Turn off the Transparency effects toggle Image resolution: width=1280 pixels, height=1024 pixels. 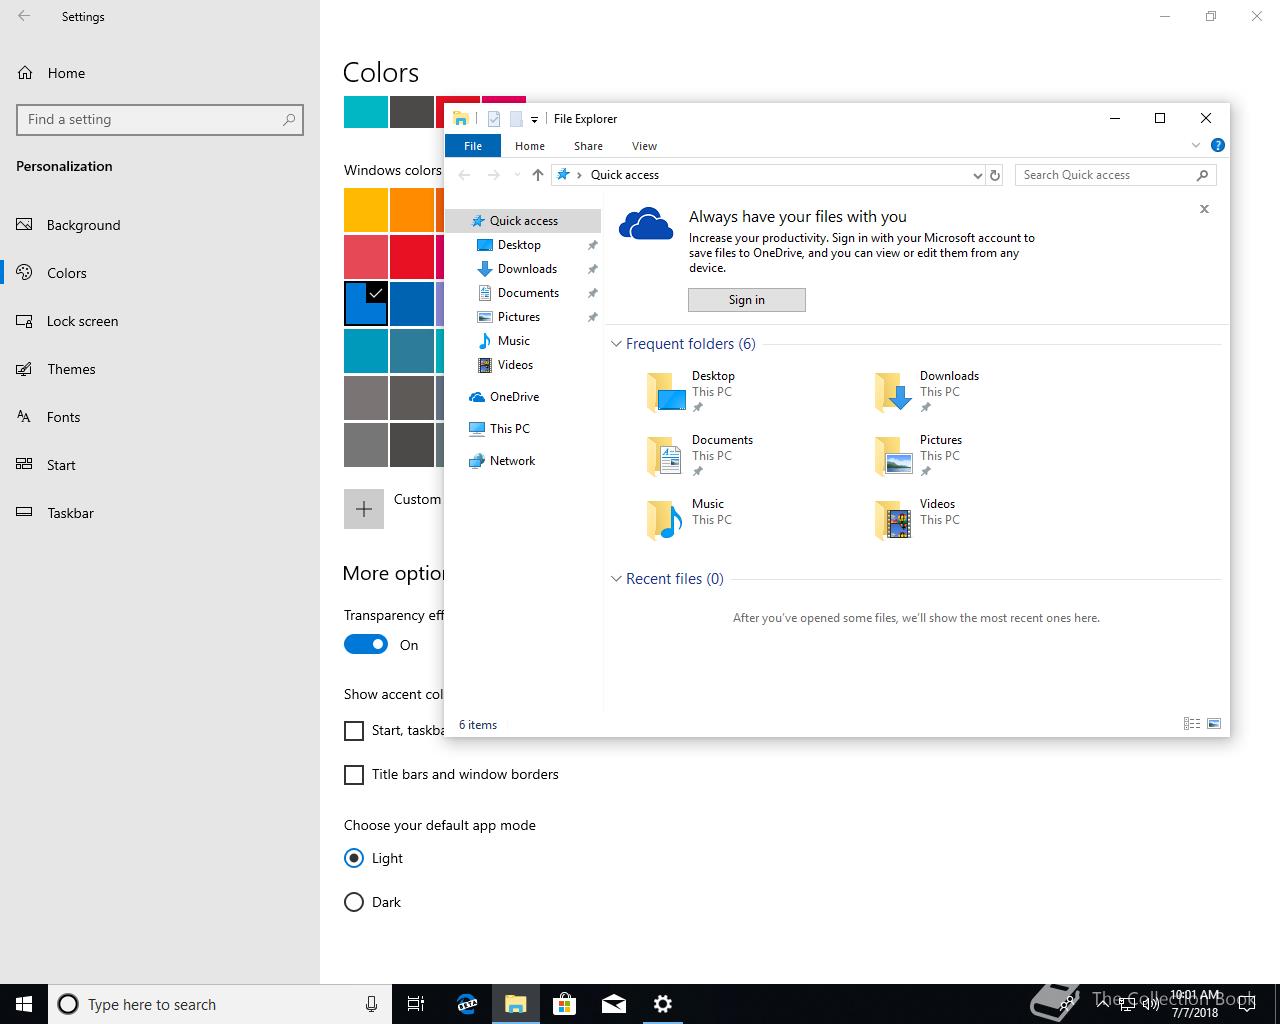pyautogui.click(x=366, y=645)
